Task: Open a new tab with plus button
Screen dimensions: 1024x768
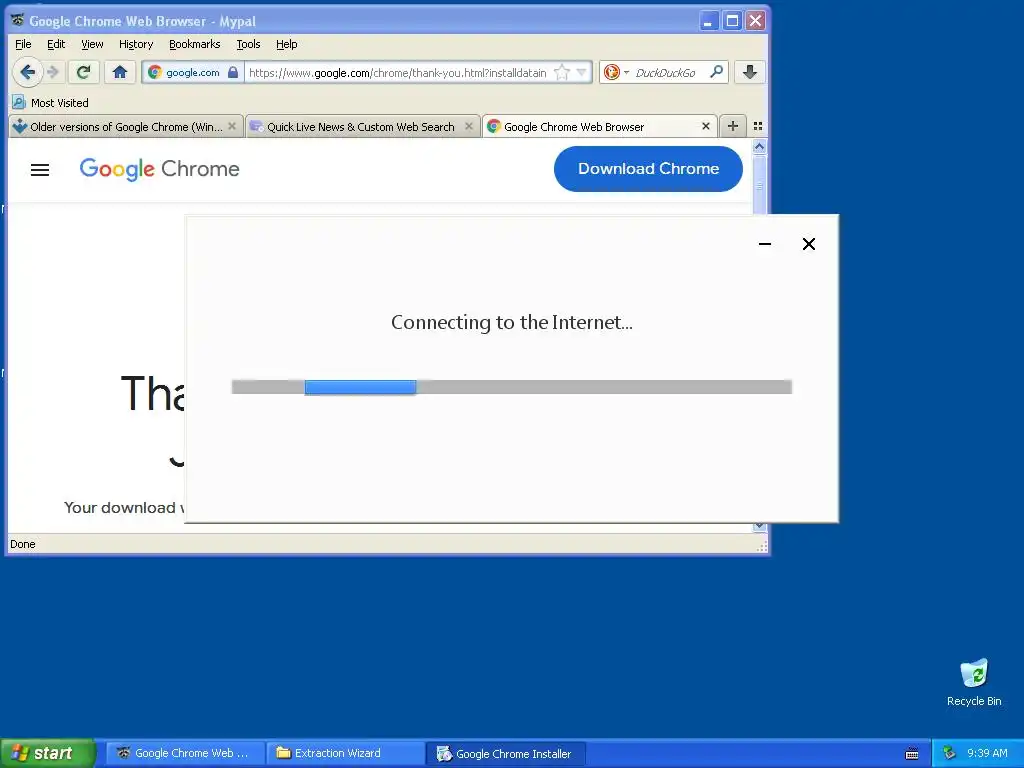Action: (733, 126)
